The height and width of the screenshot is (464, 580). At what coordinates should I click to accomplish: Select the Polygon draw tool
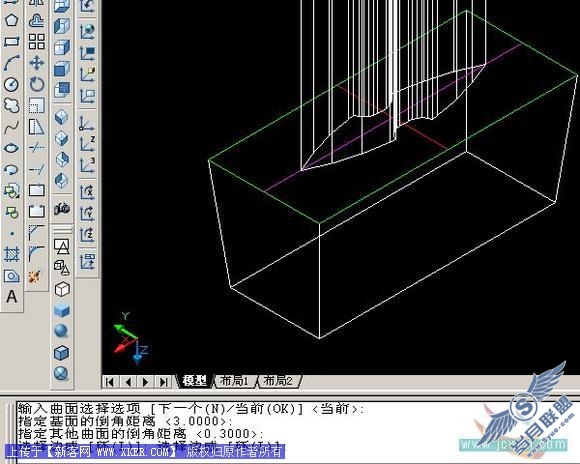pyautogui.click(x=11, y=20)
